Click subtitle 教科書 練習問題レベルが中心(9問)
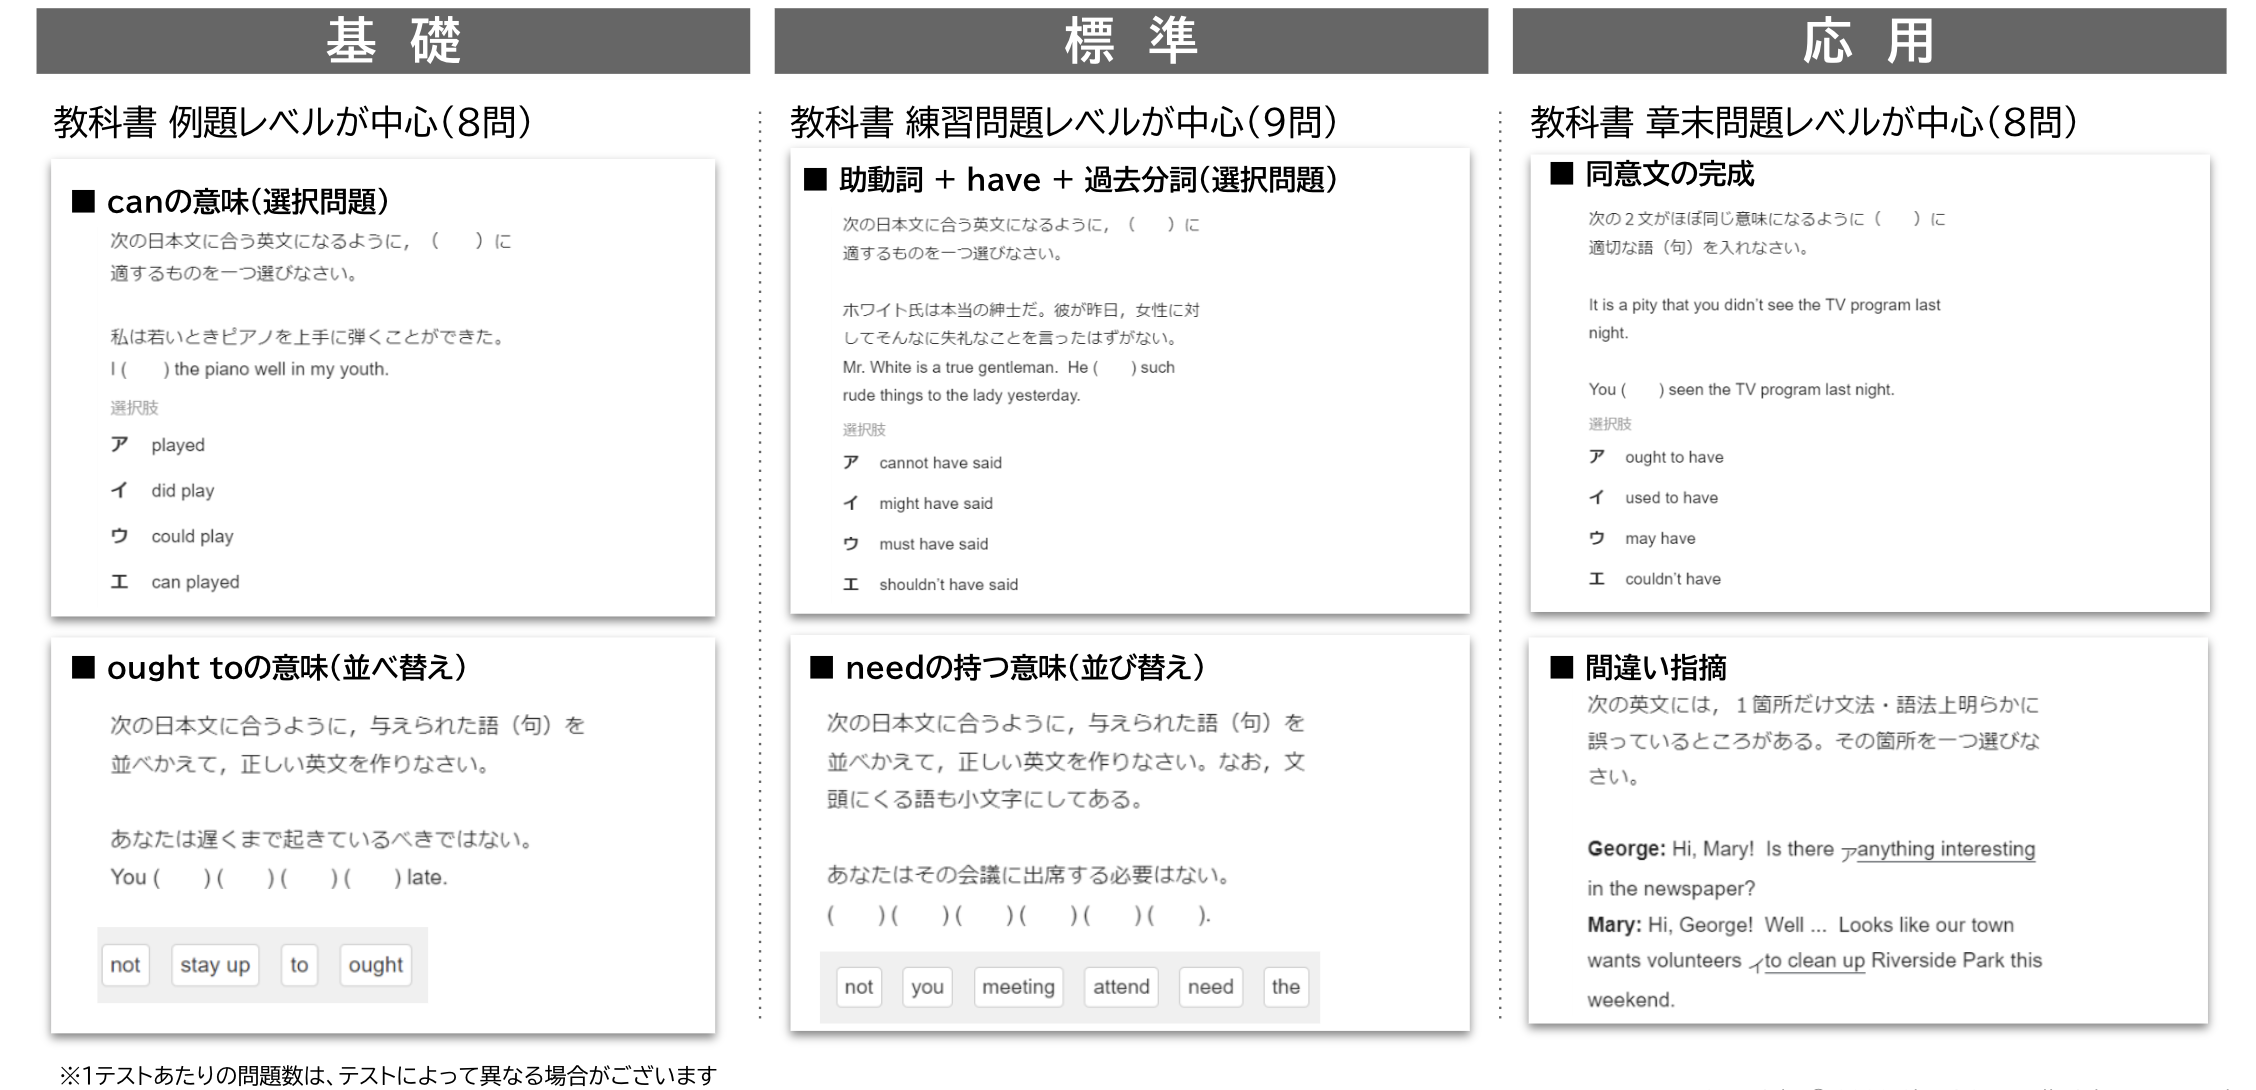This screenshot has width=2256, height=1090. pos(1064,122)
